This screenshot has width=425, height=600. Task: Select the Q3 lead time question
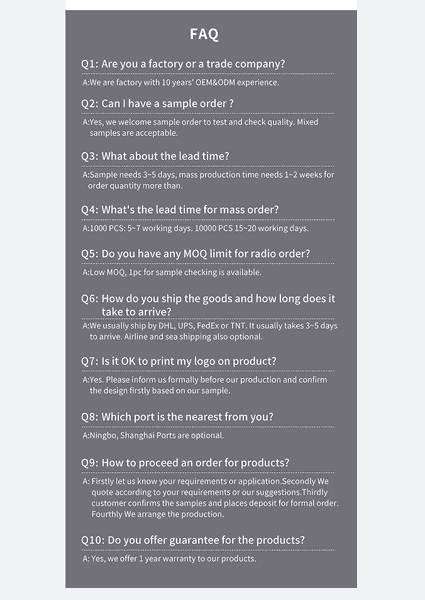(155, 156)
